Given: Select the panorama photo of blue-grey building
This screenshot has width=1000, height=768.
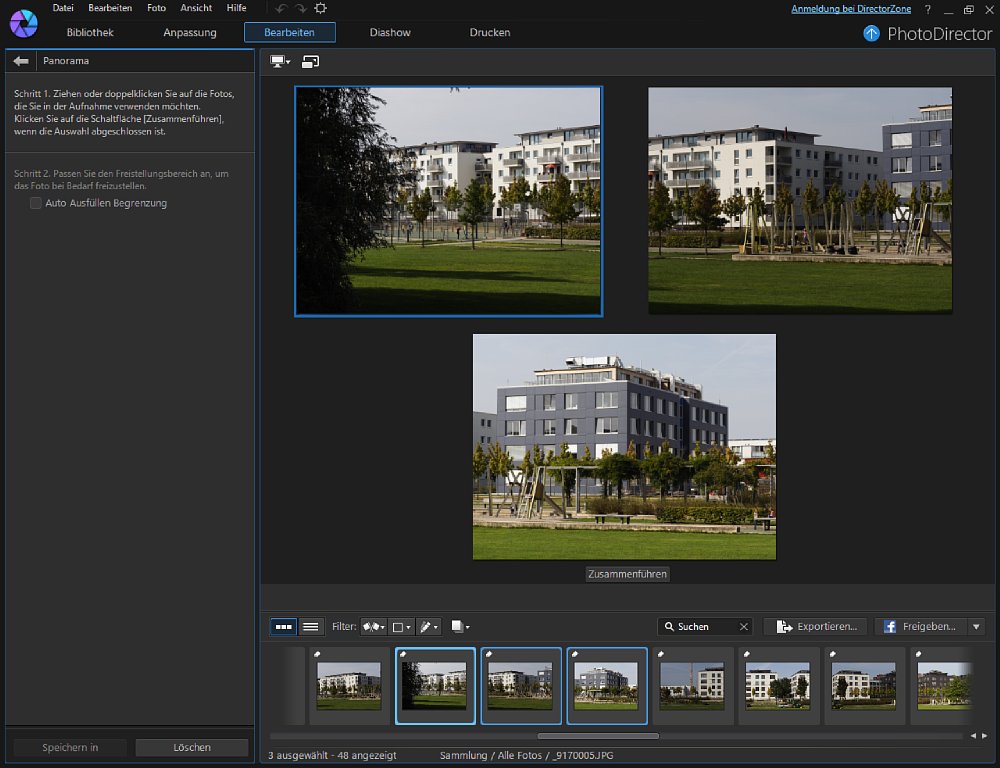Looking at the screenshot, I should tap(624, 447).
